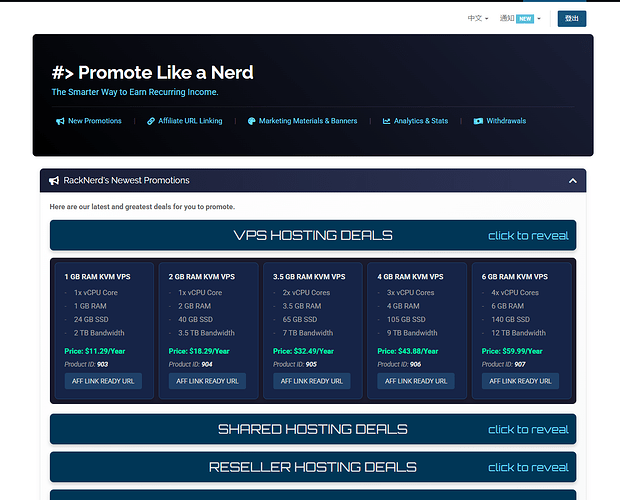This screenshot has height=500, width=620.
Task: Click the NEW badge next to notifications
Action: tap(525, 19)
